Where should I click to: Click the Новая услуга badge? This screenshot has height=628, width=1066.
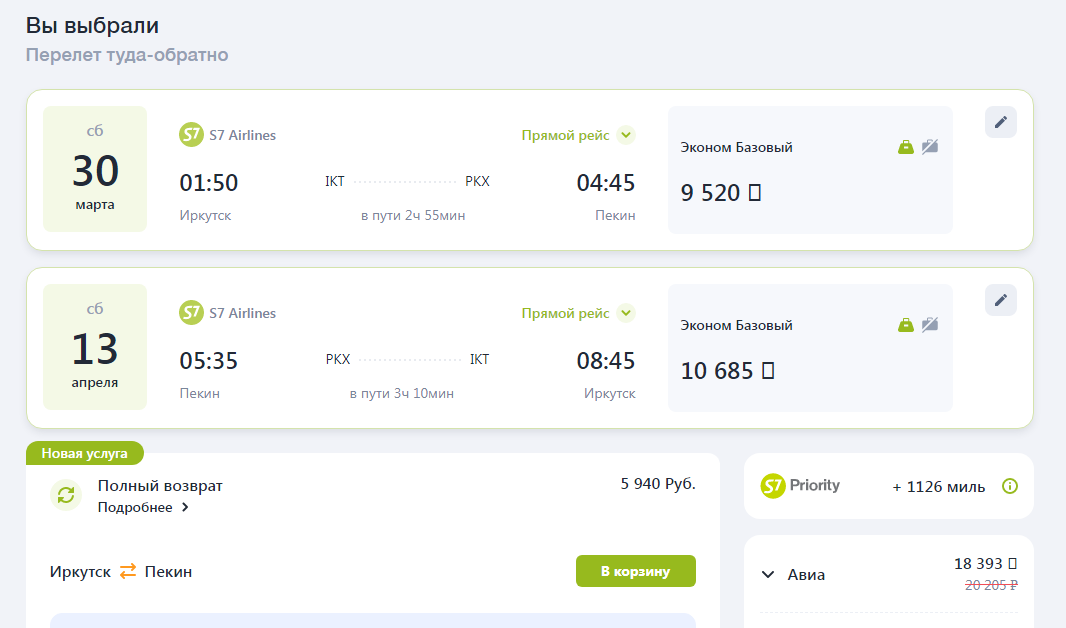coord(85,453)
